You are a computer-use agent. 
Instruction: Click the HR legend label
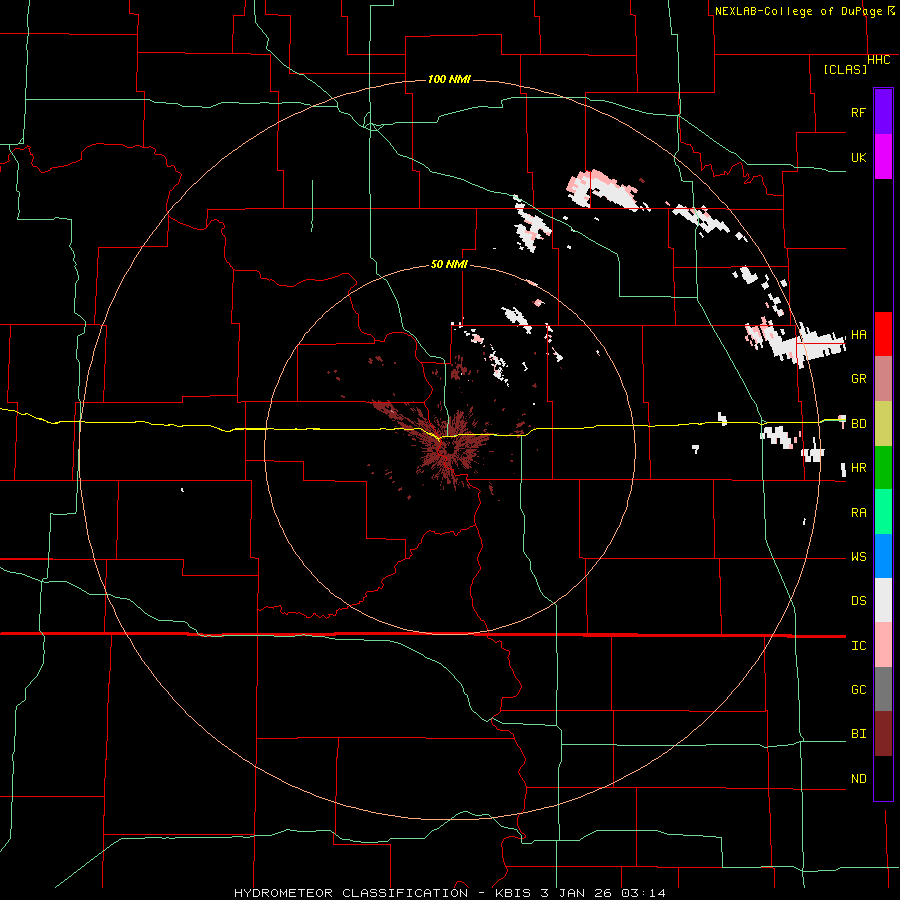(858, 468)
